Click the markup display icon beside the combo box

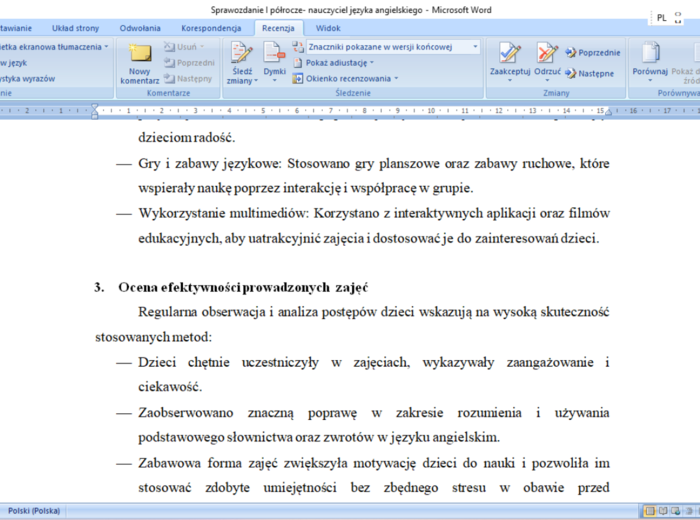298,46
